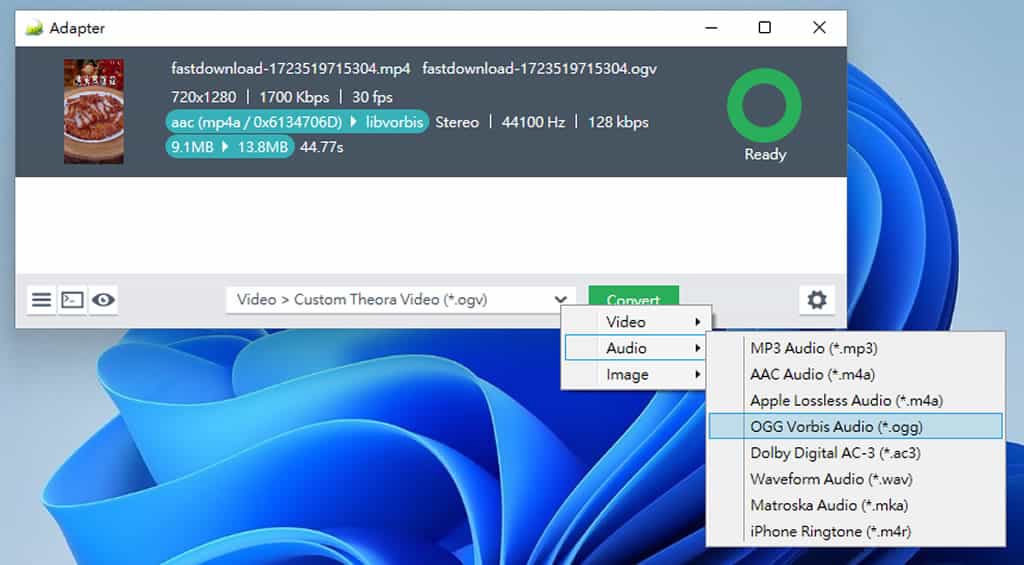Image resolution: width=1024 pixels, height=565 pixels.
Task: Close the Adapter window
Action: [819, 27]
